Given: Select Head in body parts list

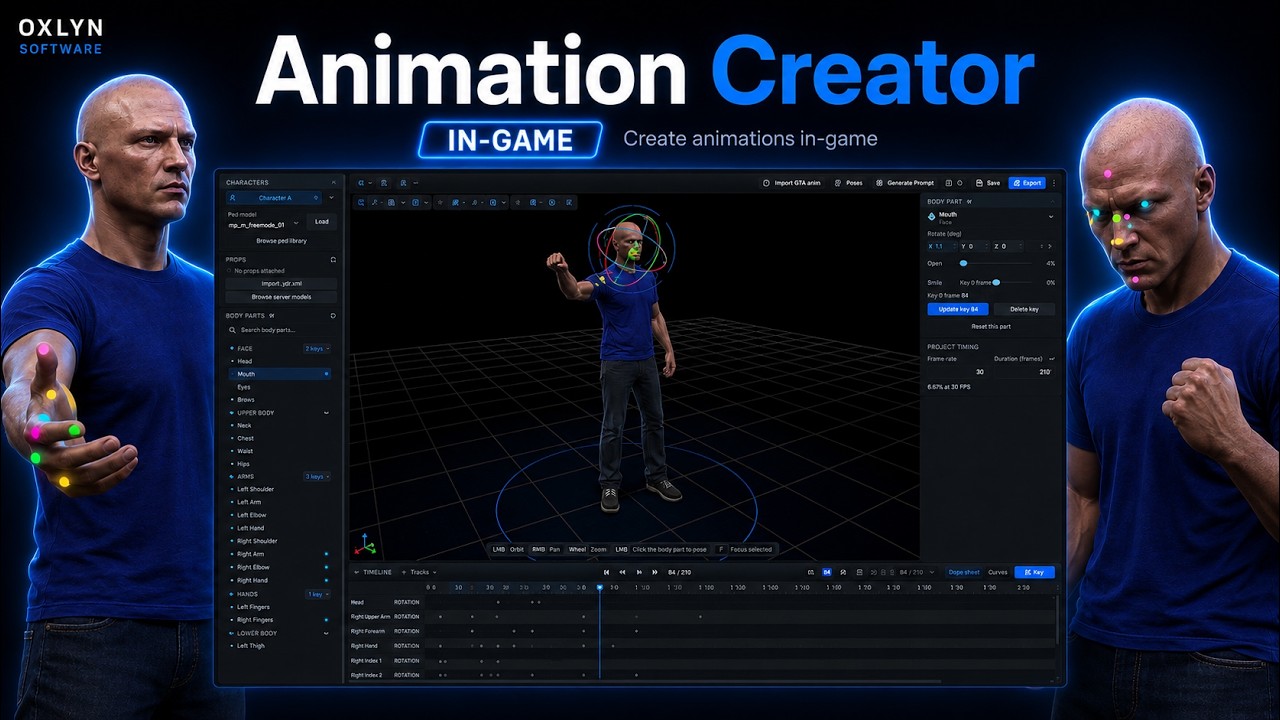Looking at the screenshot, I should tap(245, 361).
